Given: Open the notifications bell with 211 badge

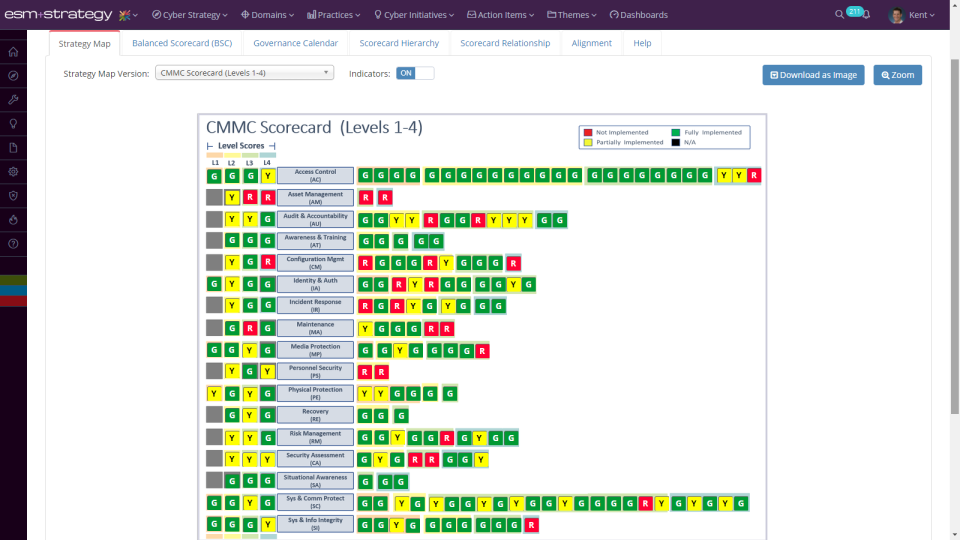Looking at the screenshot, I should coord(866,15).
